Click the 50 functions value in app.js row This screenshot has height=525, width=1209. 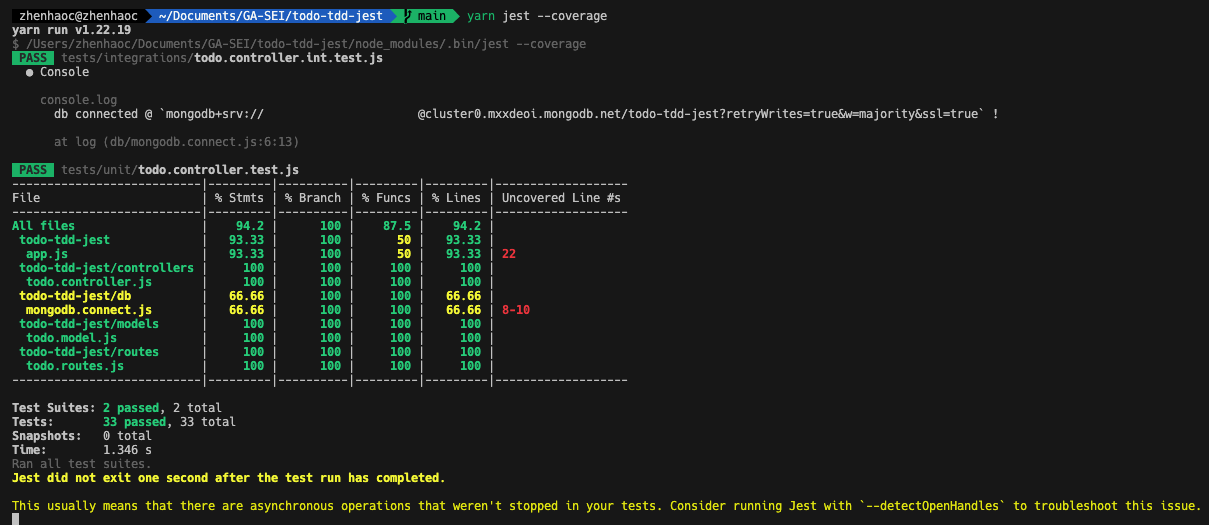coord(404,254)
